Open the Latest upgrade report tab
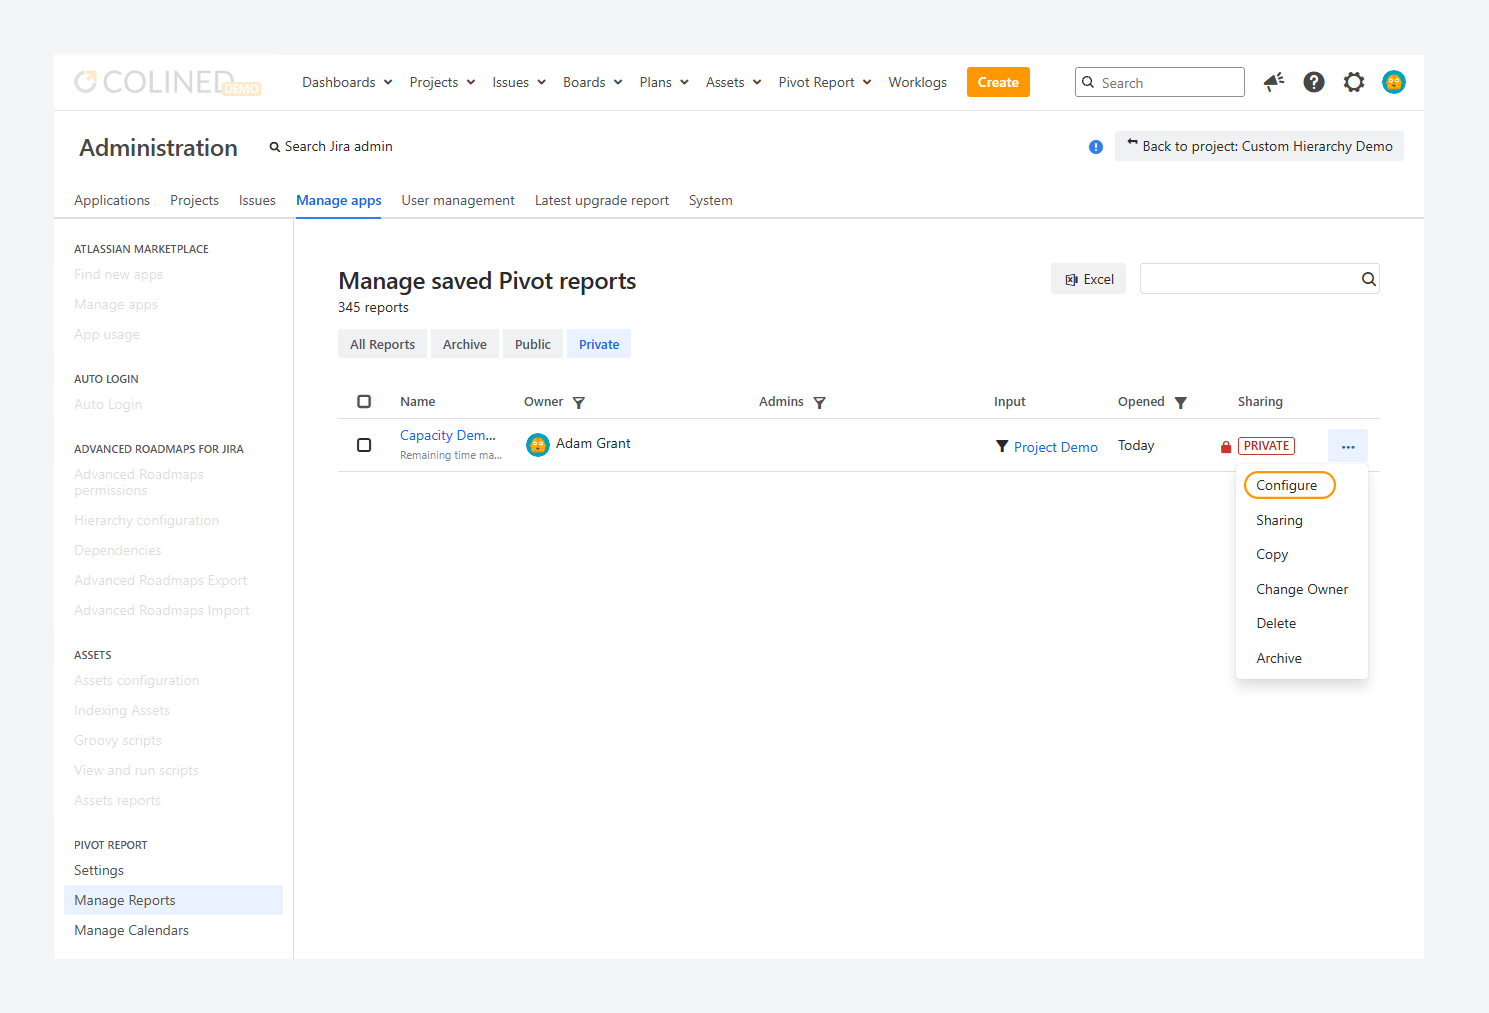The width and height of the screenshot is (1489, 1013). 602,200
